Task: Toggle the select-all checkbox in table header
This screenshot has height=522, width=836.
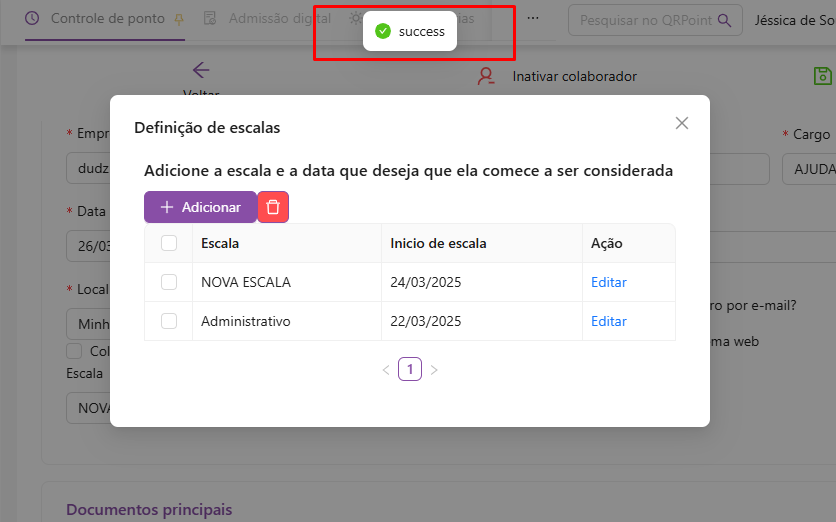Action: pyautogui.click(x=169, y=243)
